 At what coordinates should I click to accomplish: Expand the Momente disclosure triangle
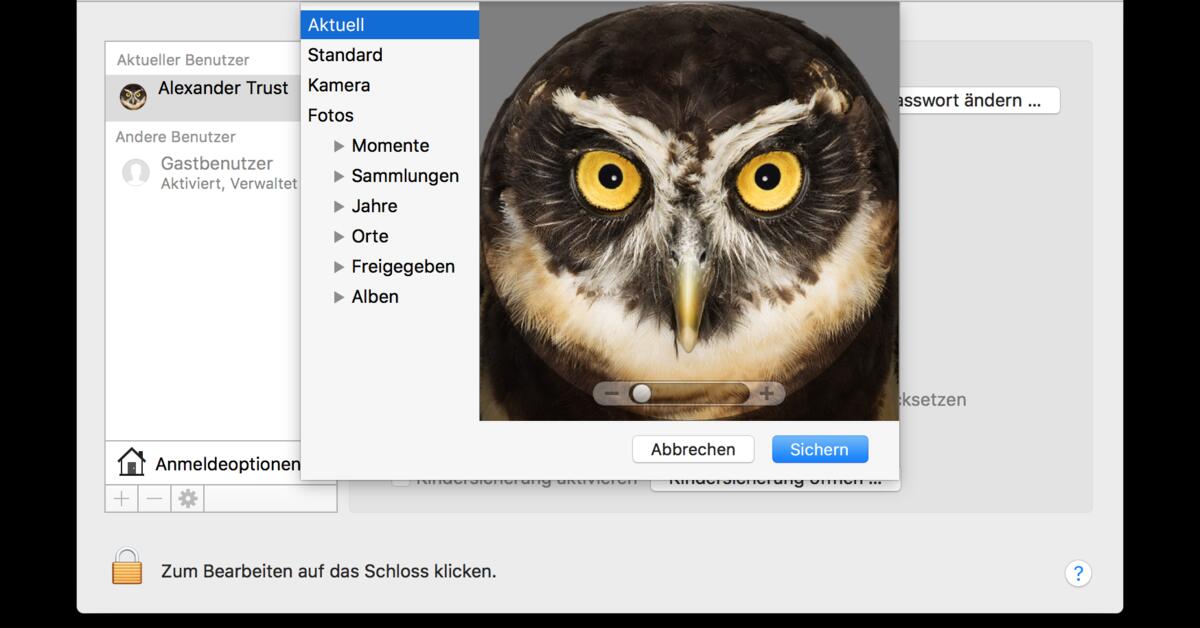click(x=339, y=145)
